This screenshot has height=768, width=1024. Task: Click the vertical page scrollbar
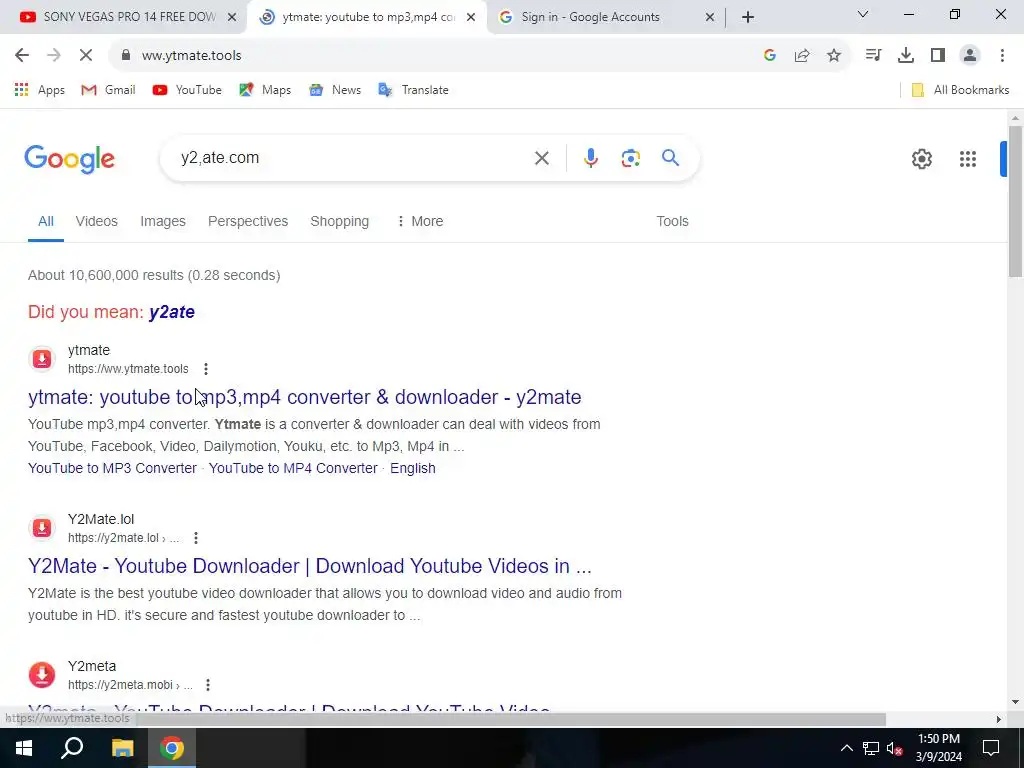[x=1015, y=202]
